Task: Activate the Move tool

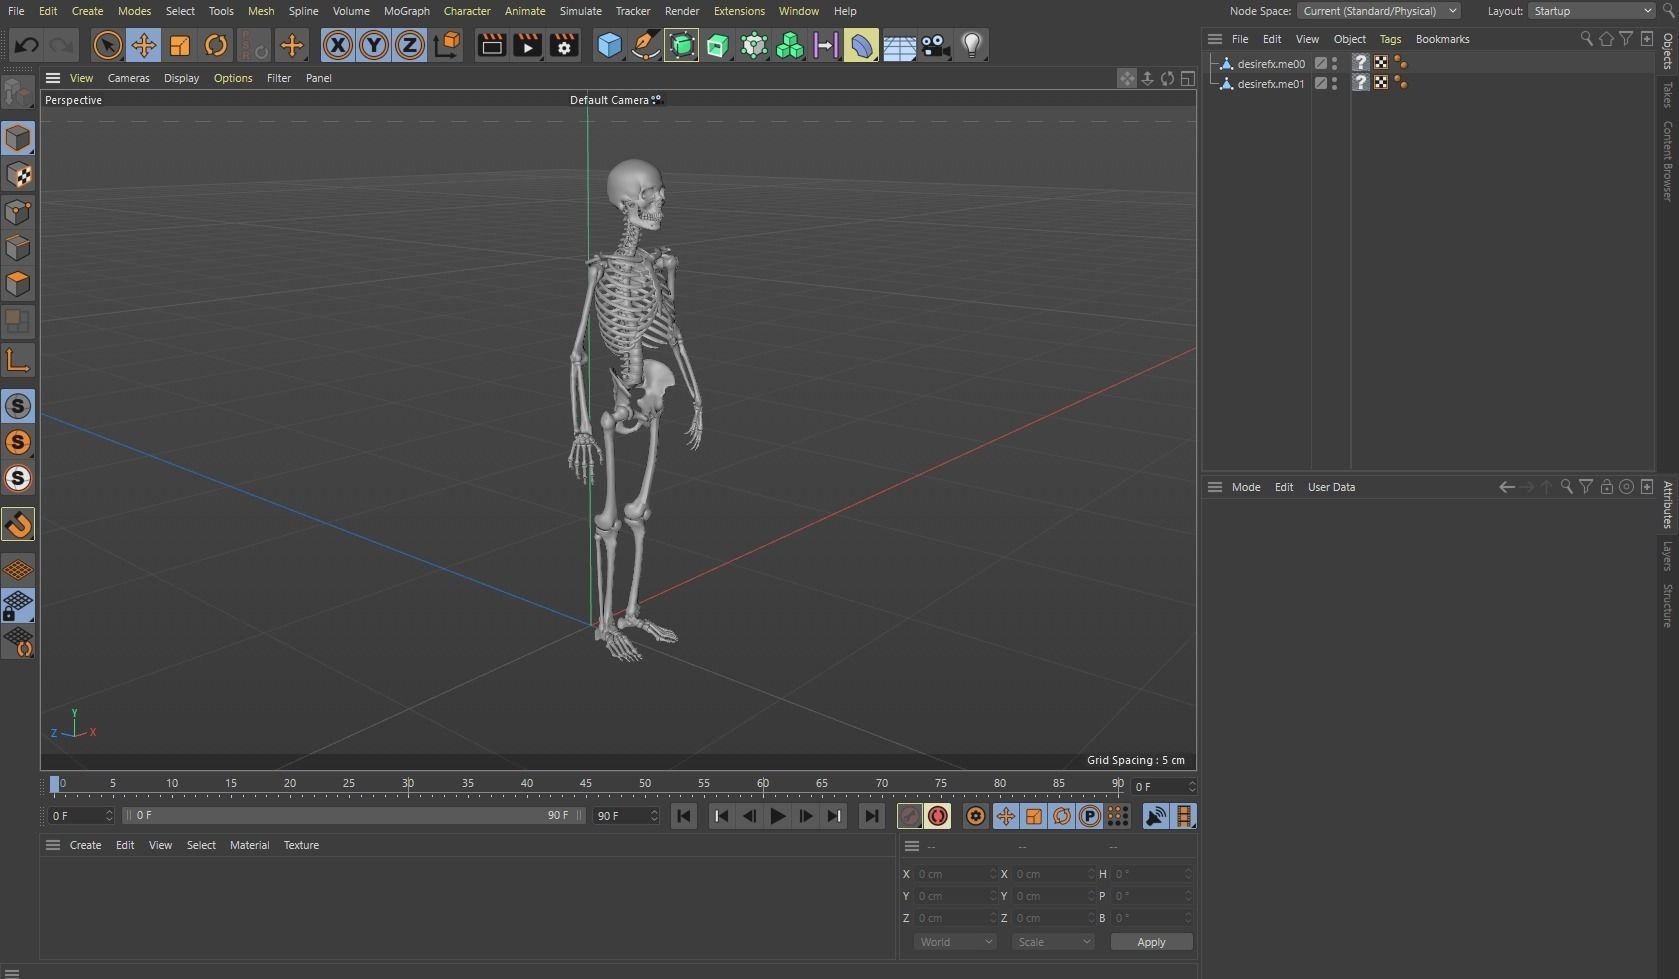Action: pyautogui.click(x=143, y=45)
